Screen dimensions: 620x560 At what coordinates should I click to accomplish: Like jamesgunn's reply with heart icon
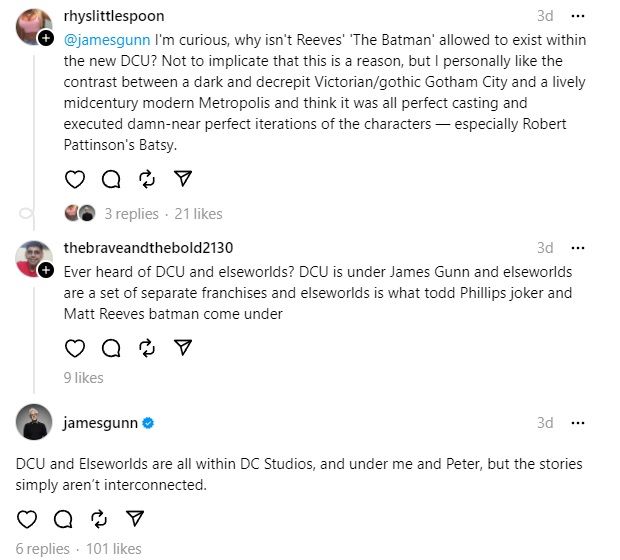[x=27, y=518]
